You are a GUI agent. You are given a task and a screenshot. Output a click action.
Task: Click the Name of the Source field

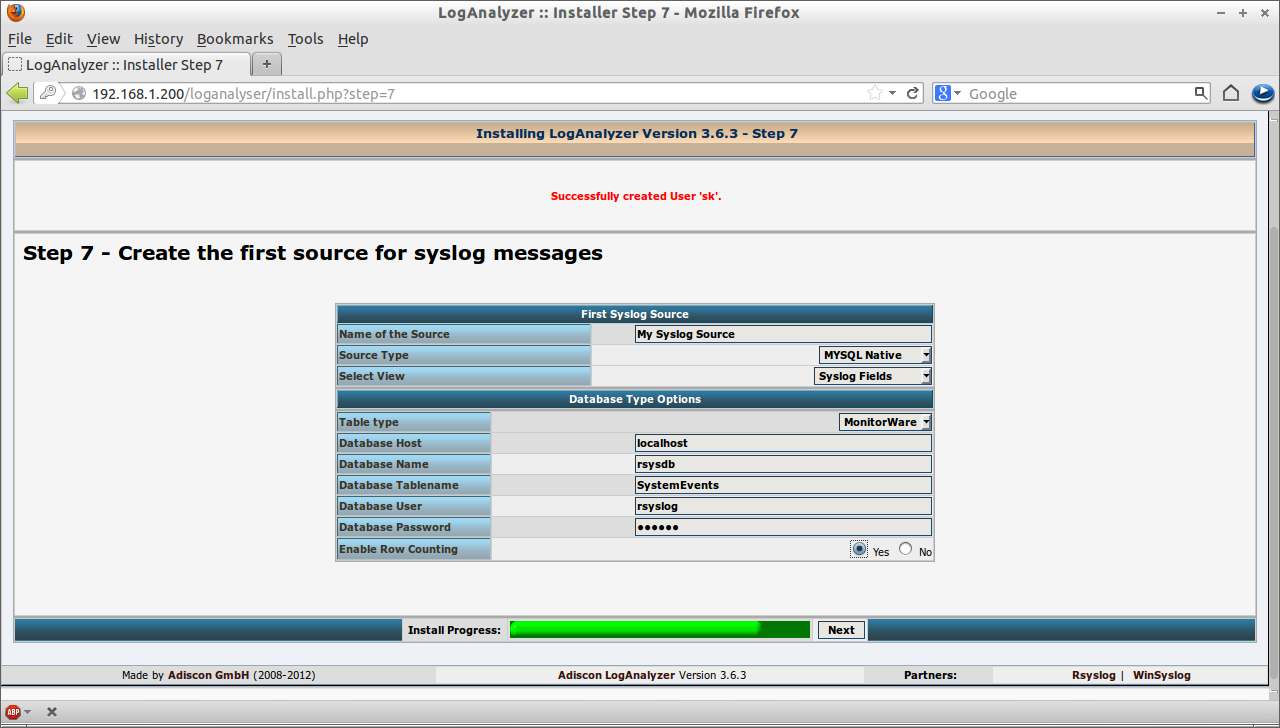pyautogui.click(x=783, y=334)
